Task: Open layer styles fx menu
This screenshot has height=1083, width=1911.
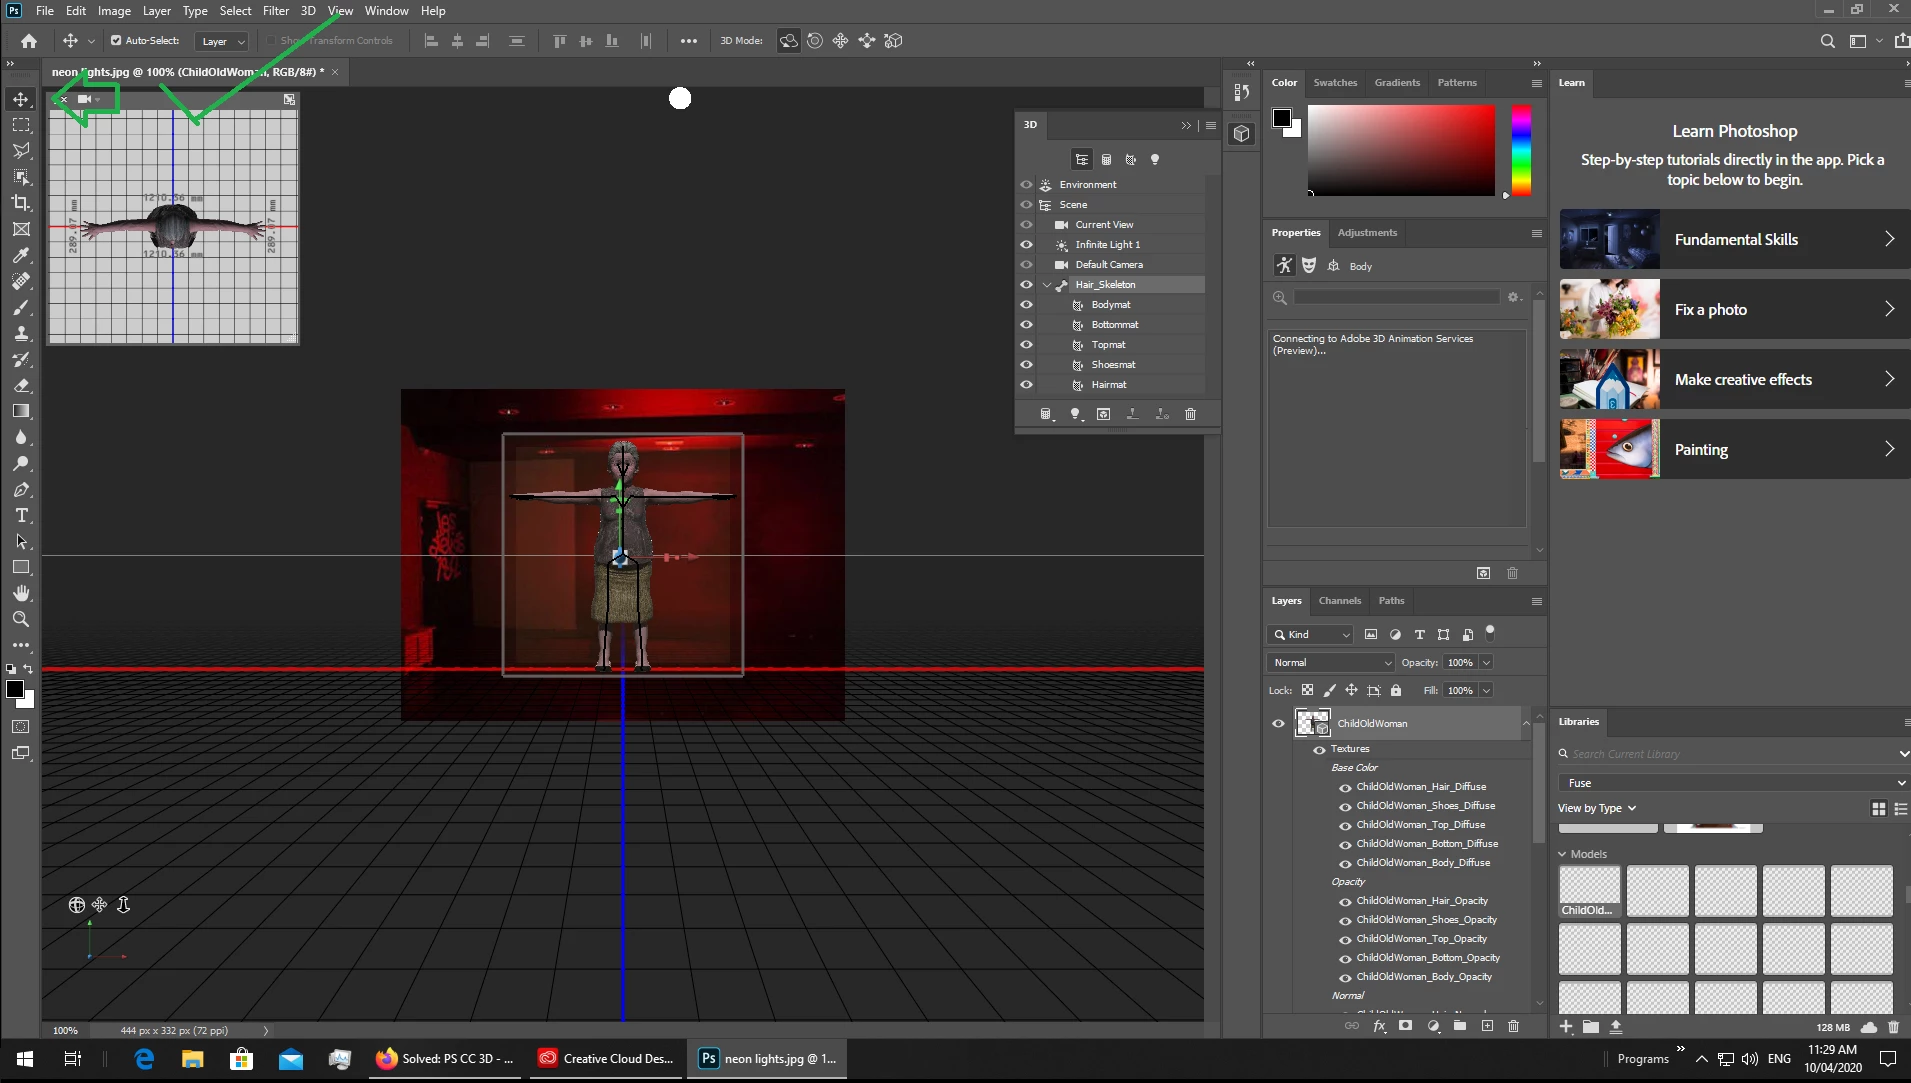Action: 1380,1026
